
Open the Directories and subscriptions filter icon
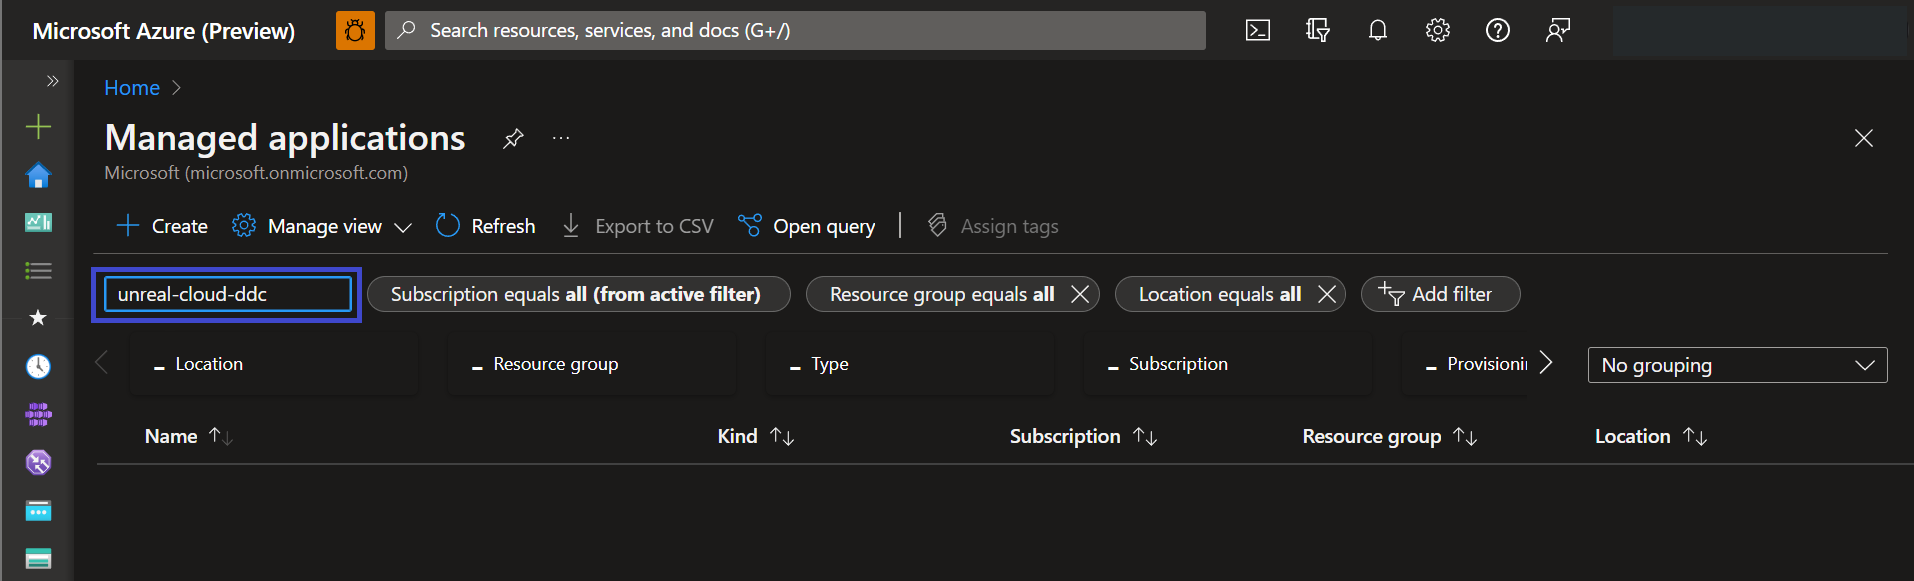pyautogui.click(x=1318, y=31)
